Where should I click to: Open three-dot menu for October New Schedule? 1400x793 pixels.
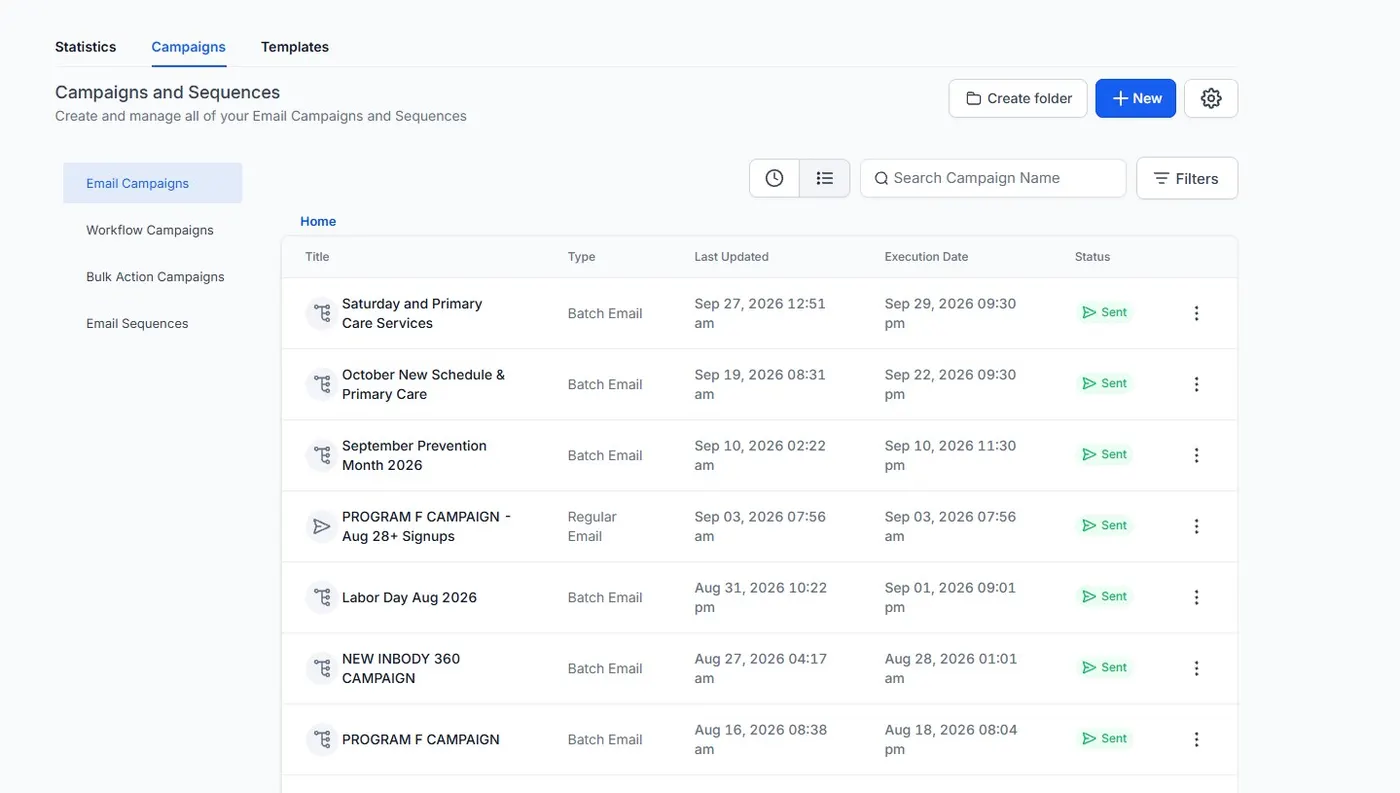[x=1196, y=384]
